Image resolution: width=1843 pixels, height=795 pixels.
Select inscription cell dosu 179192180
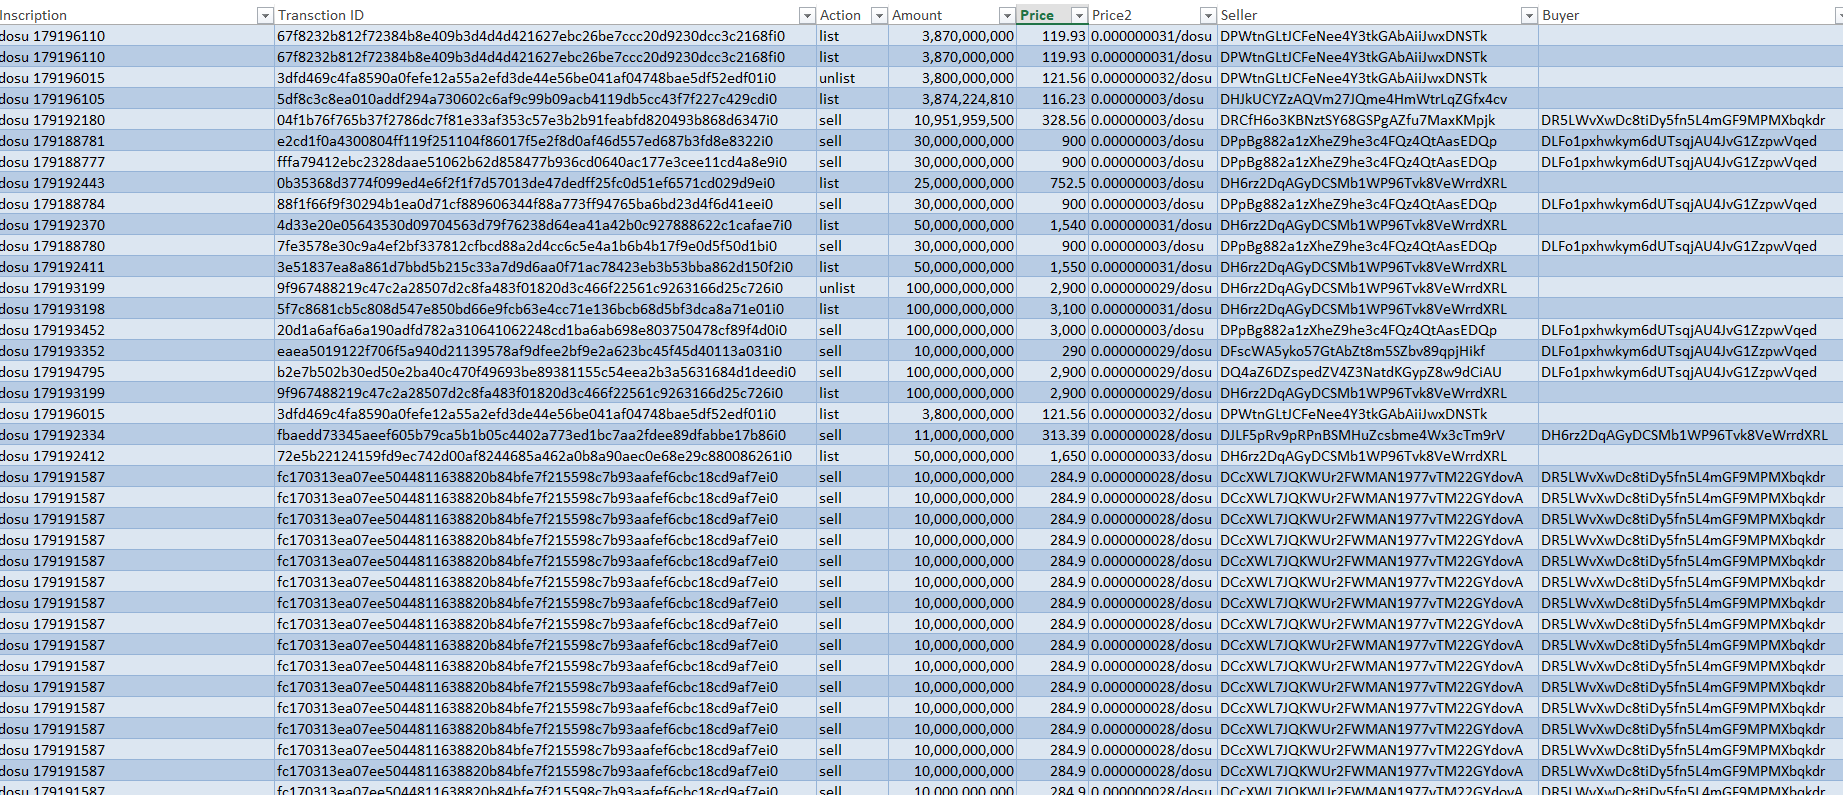click(x=137, y=120)
